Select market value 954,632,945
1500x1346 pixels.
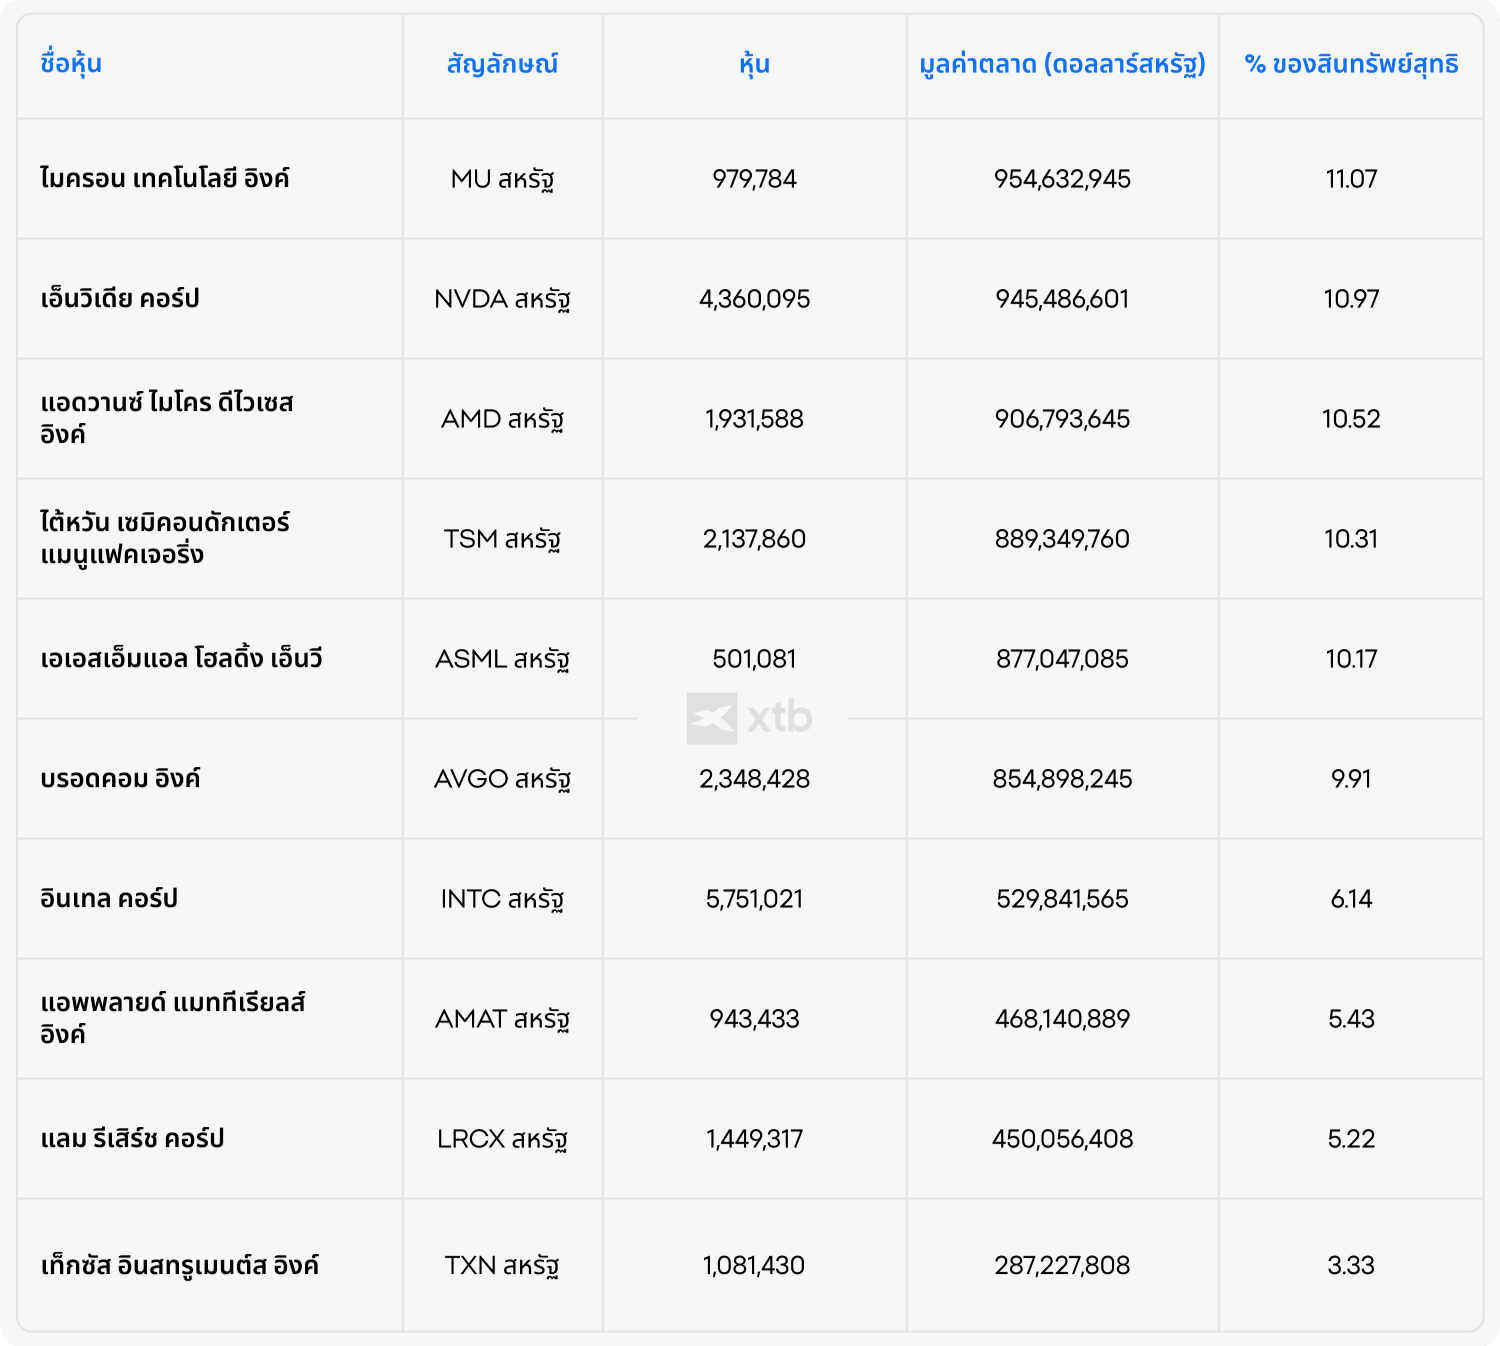(1062, 179)
